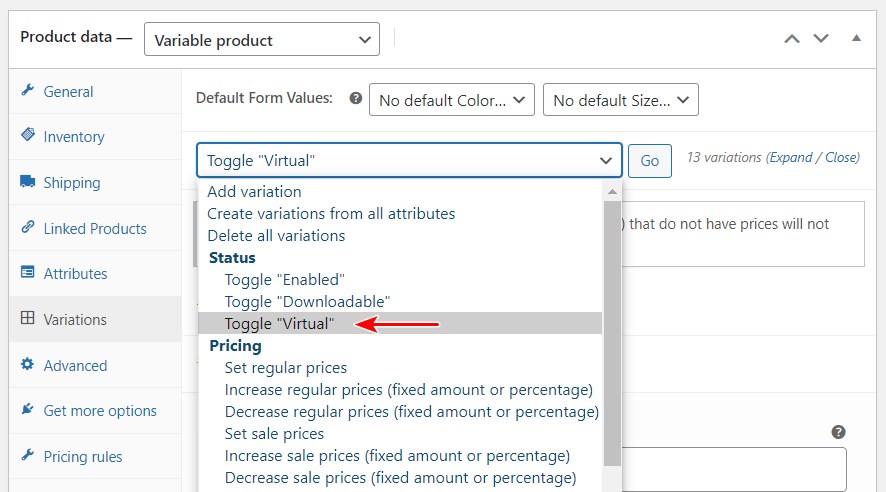Click the Get more options plug icon

(27, 409)
